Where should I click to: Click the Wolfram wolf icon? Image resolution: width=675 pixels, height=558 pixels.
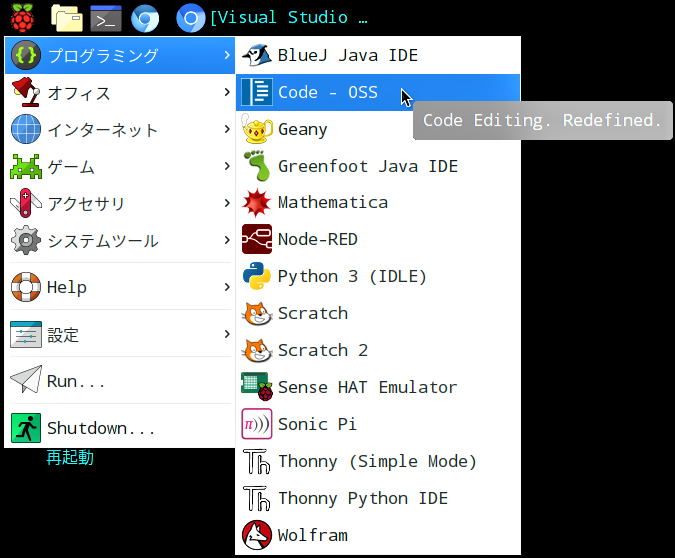pyautogui.click(x=257, y=536)
